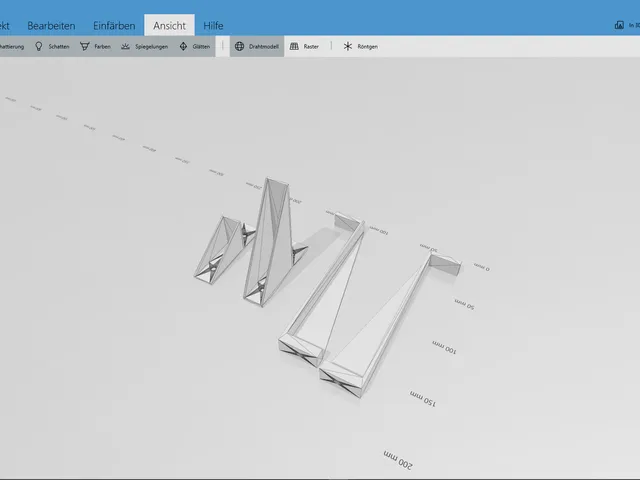Open the picture icon at top right

tap(619, 25)
